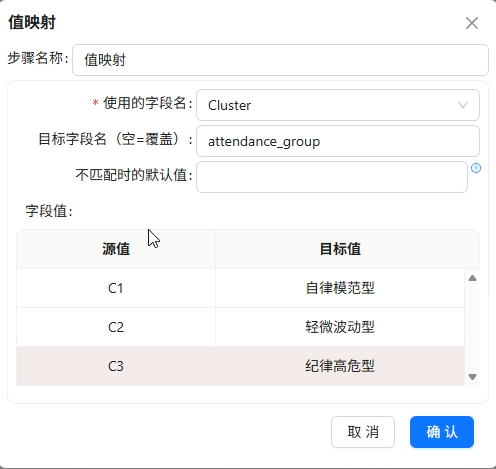Click the 源值 column header
The height and width of the screenshot is (469, 496).
tap(116, 249)
